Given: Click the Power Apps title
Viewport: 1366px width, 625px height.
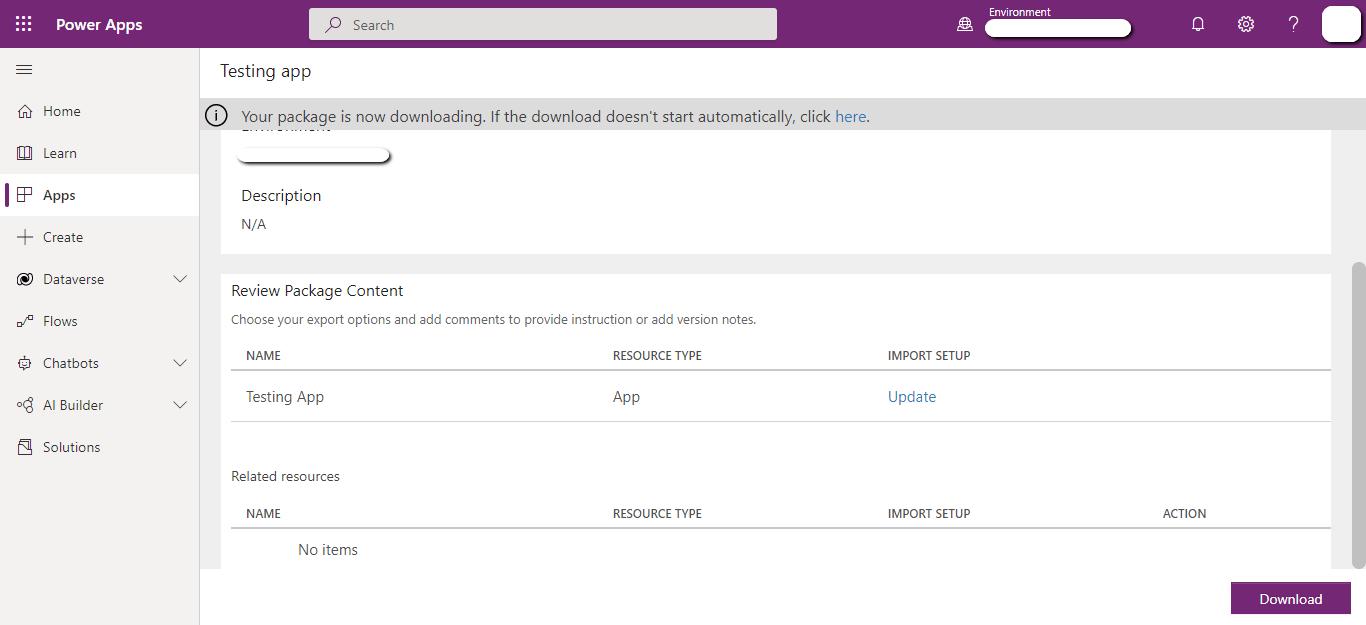Looking at the screenshot, I should [x=99, y=25].
